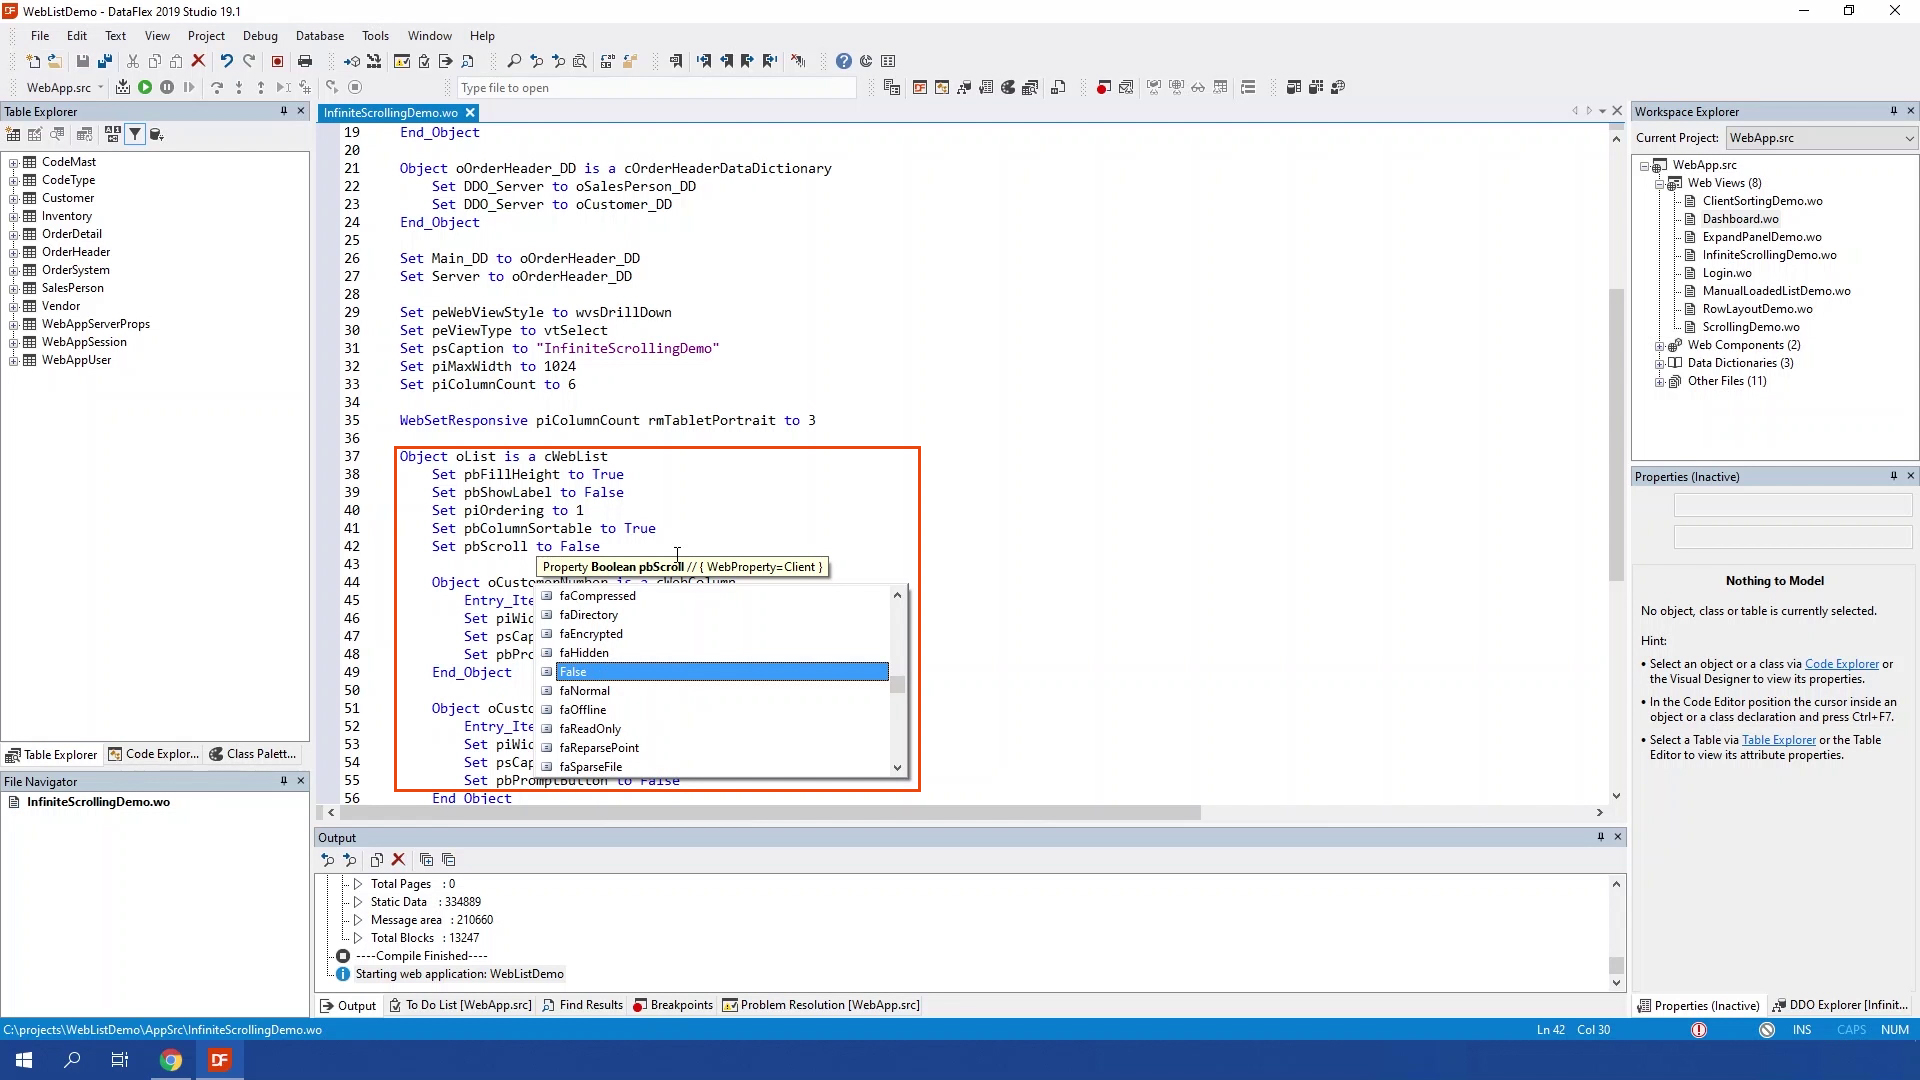Expand Data Dictionaries (3) folder

coord(1660,363)
